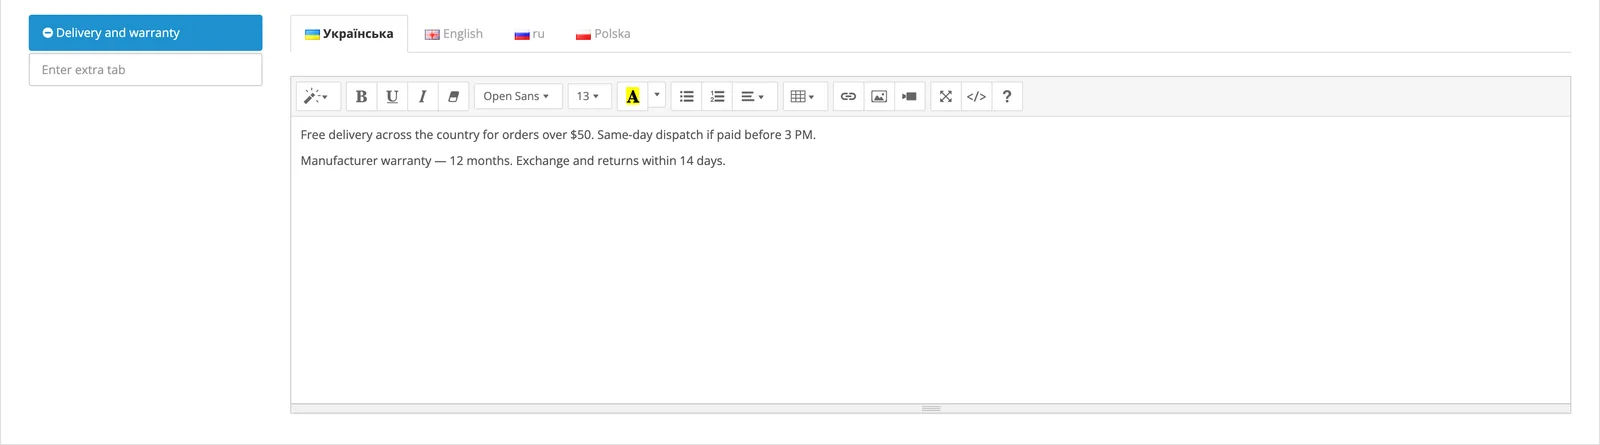The height and width of the screenshot is (445, 1600).
Task: Switch to the Polska language tab
Action: (603, 34)
